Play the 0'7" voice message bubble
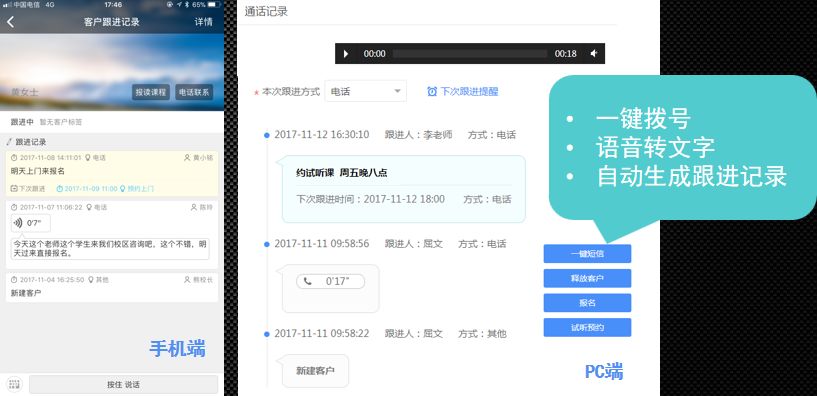Screen dimensions: 817x396 pos(31,223)
